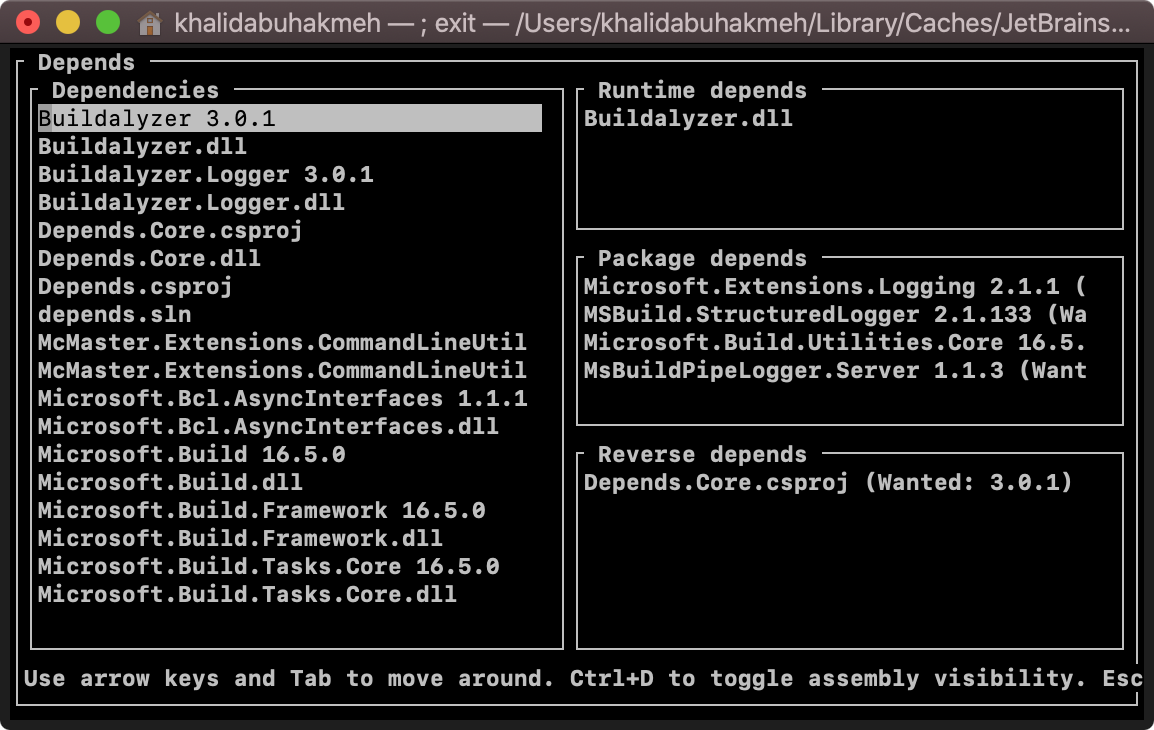Choose Microsoft.Build.Framework 16.5.0 row
The width and height of the screenshot is (1154, 730).
[x=261, y=510]
